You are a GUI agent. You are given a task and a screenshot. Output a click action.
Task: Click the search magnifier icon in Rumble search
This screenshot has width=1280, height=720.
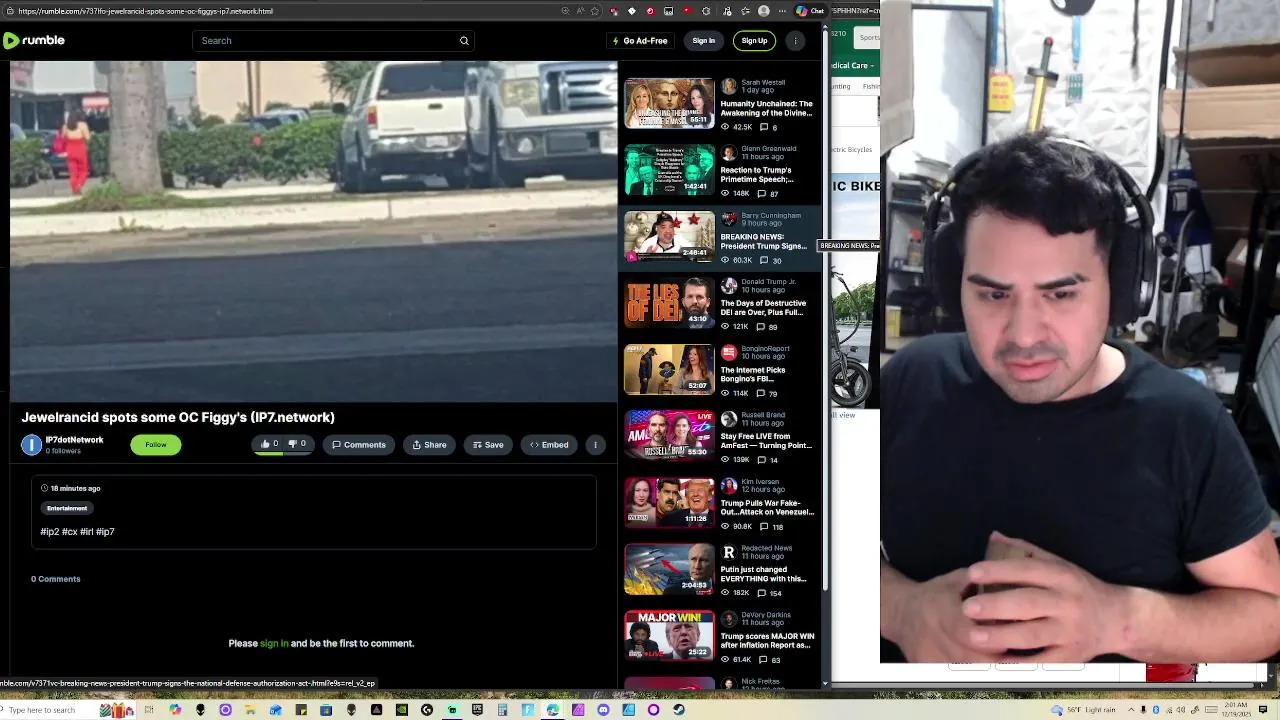coord(464,41)
